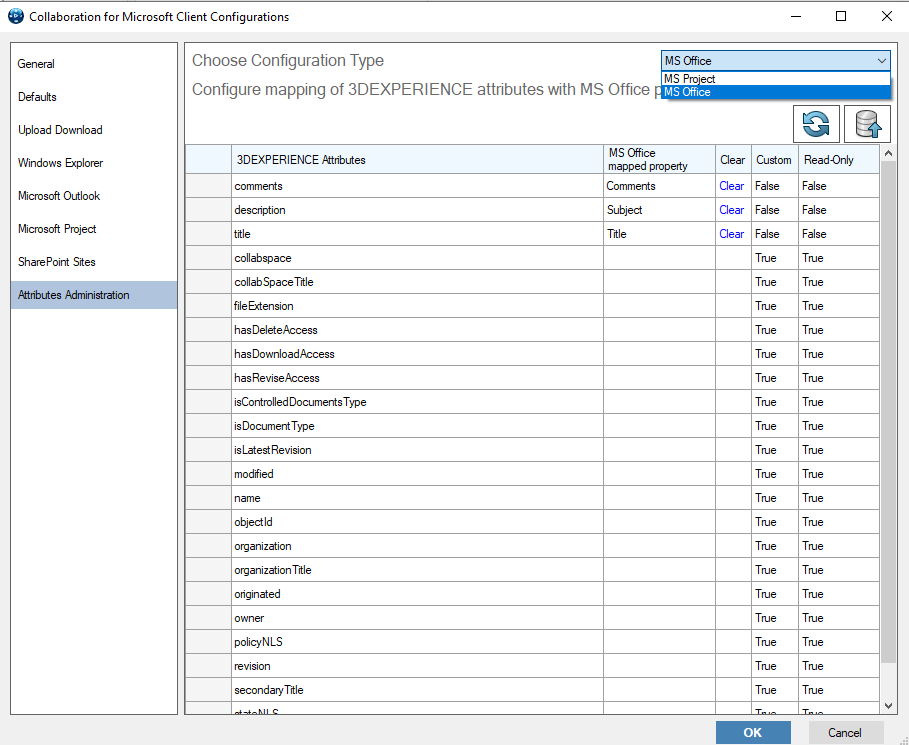Select the fileExtension attribute row

click(417, 306)
